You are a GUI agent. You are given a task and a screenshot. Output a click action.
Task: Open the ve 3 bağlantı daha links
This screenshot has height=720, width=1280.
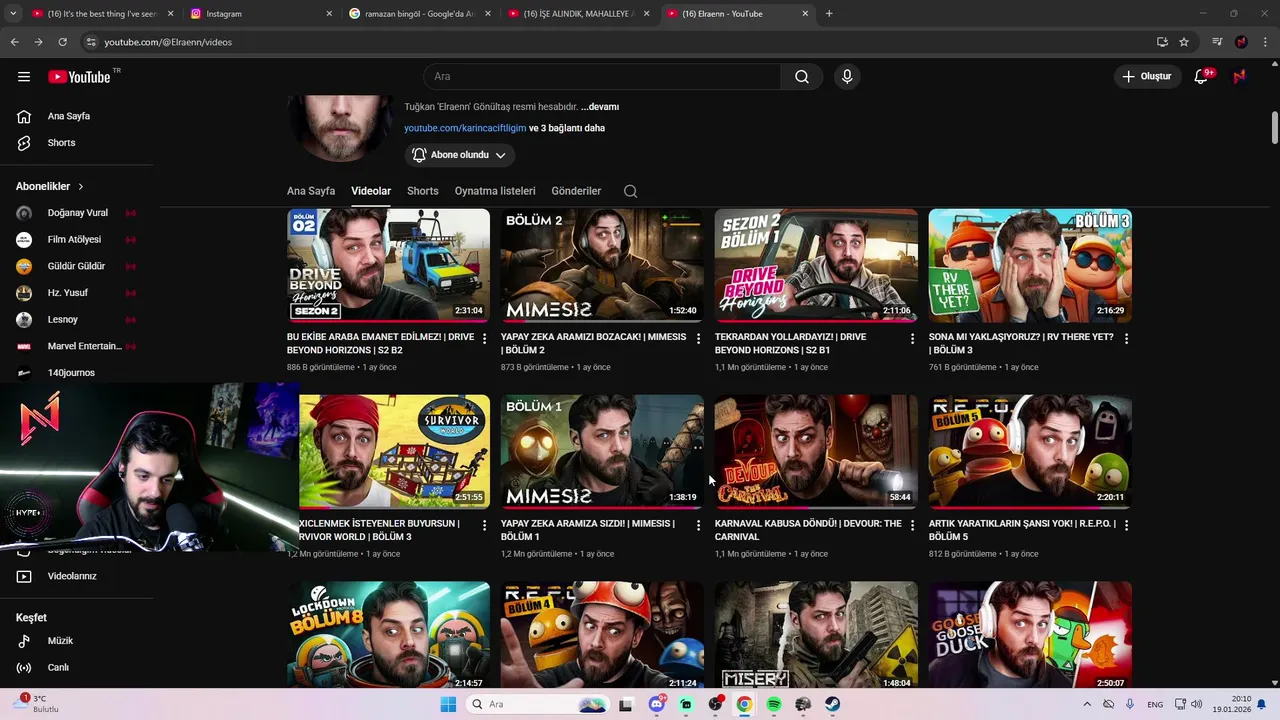pyautogui.click(x=567, y=128)
